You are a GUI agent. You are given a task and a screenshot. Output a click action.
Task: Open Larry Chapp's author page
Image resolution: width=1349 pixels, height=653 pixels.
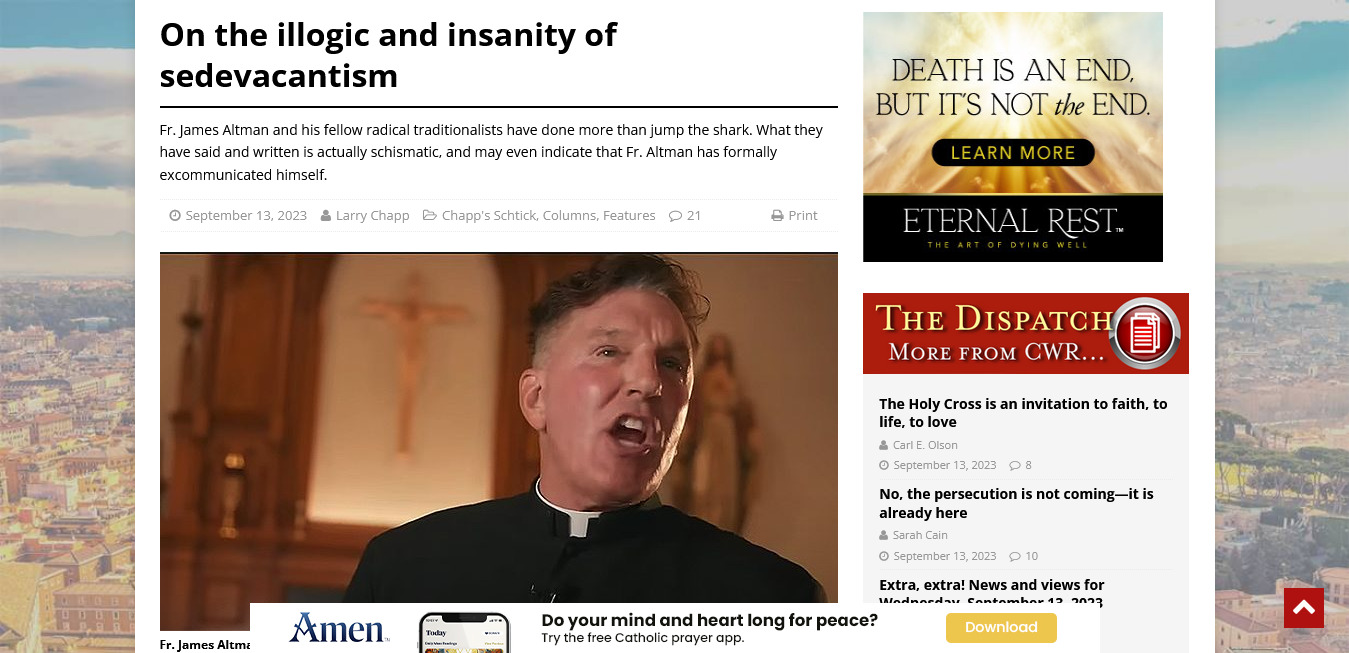click(x=372, y=215)
